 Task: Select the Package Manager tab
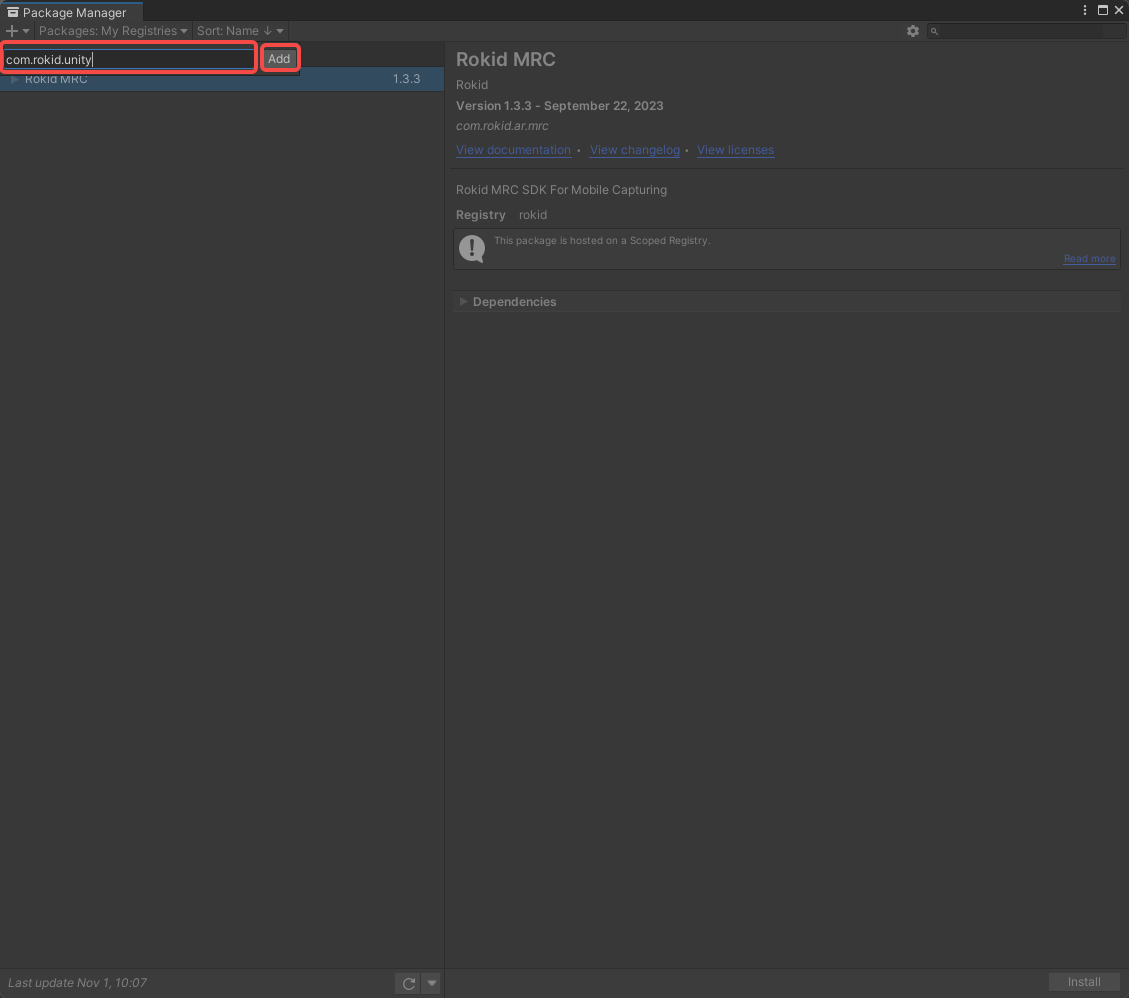[71, 12]
